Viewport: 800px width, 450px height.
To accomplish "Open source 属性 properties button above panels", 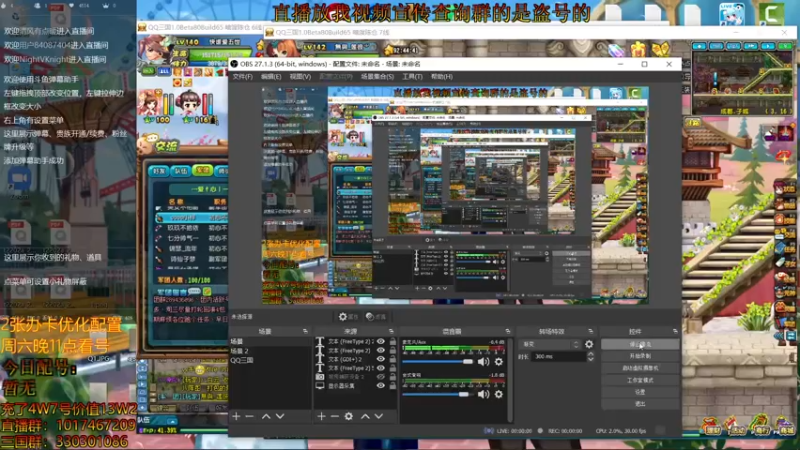I will coord(348,317).
